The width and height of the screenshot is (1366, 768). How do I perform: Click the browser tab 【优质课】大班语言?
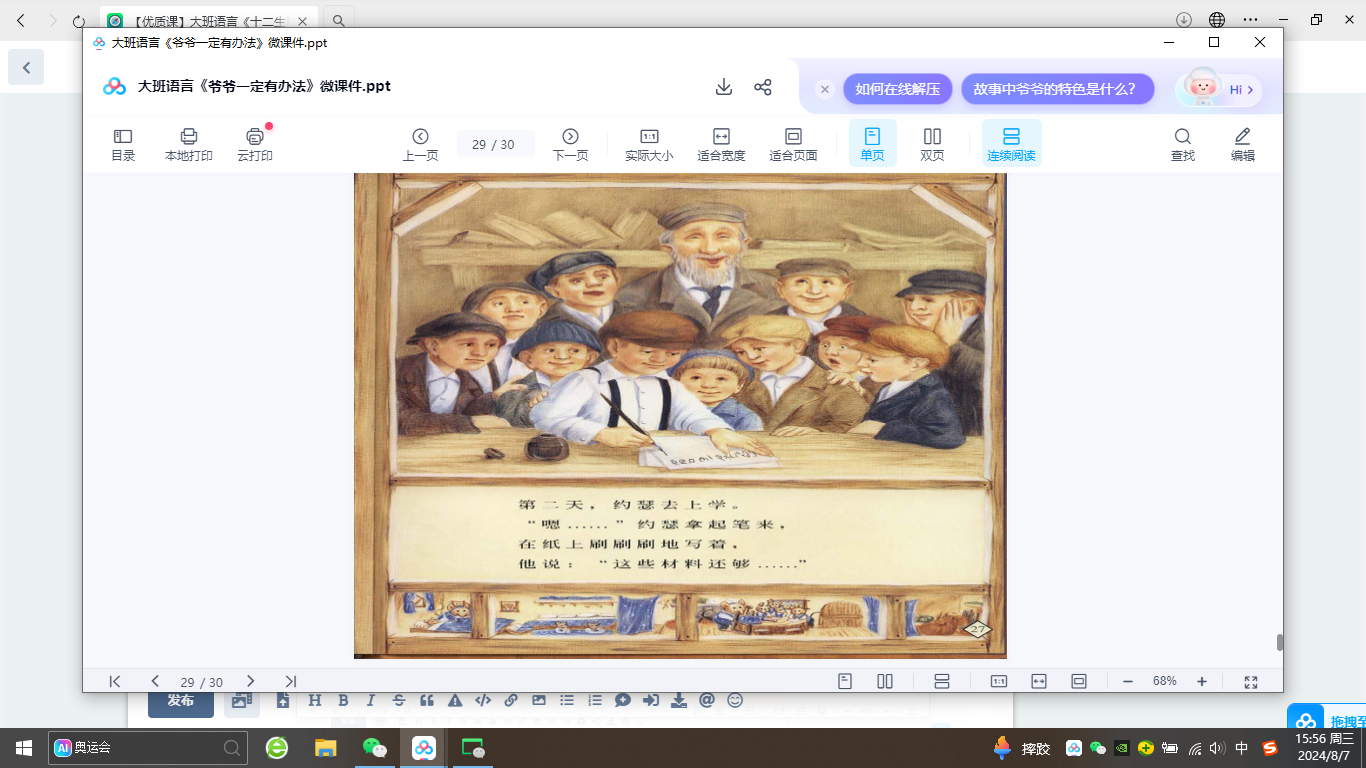click(x=208, y=20)
